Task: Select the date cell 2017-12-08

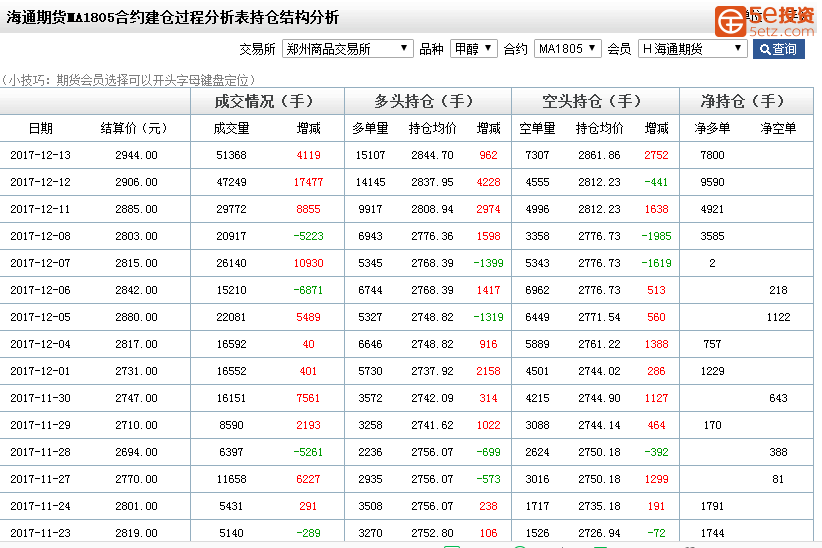Action: point(40,236)
